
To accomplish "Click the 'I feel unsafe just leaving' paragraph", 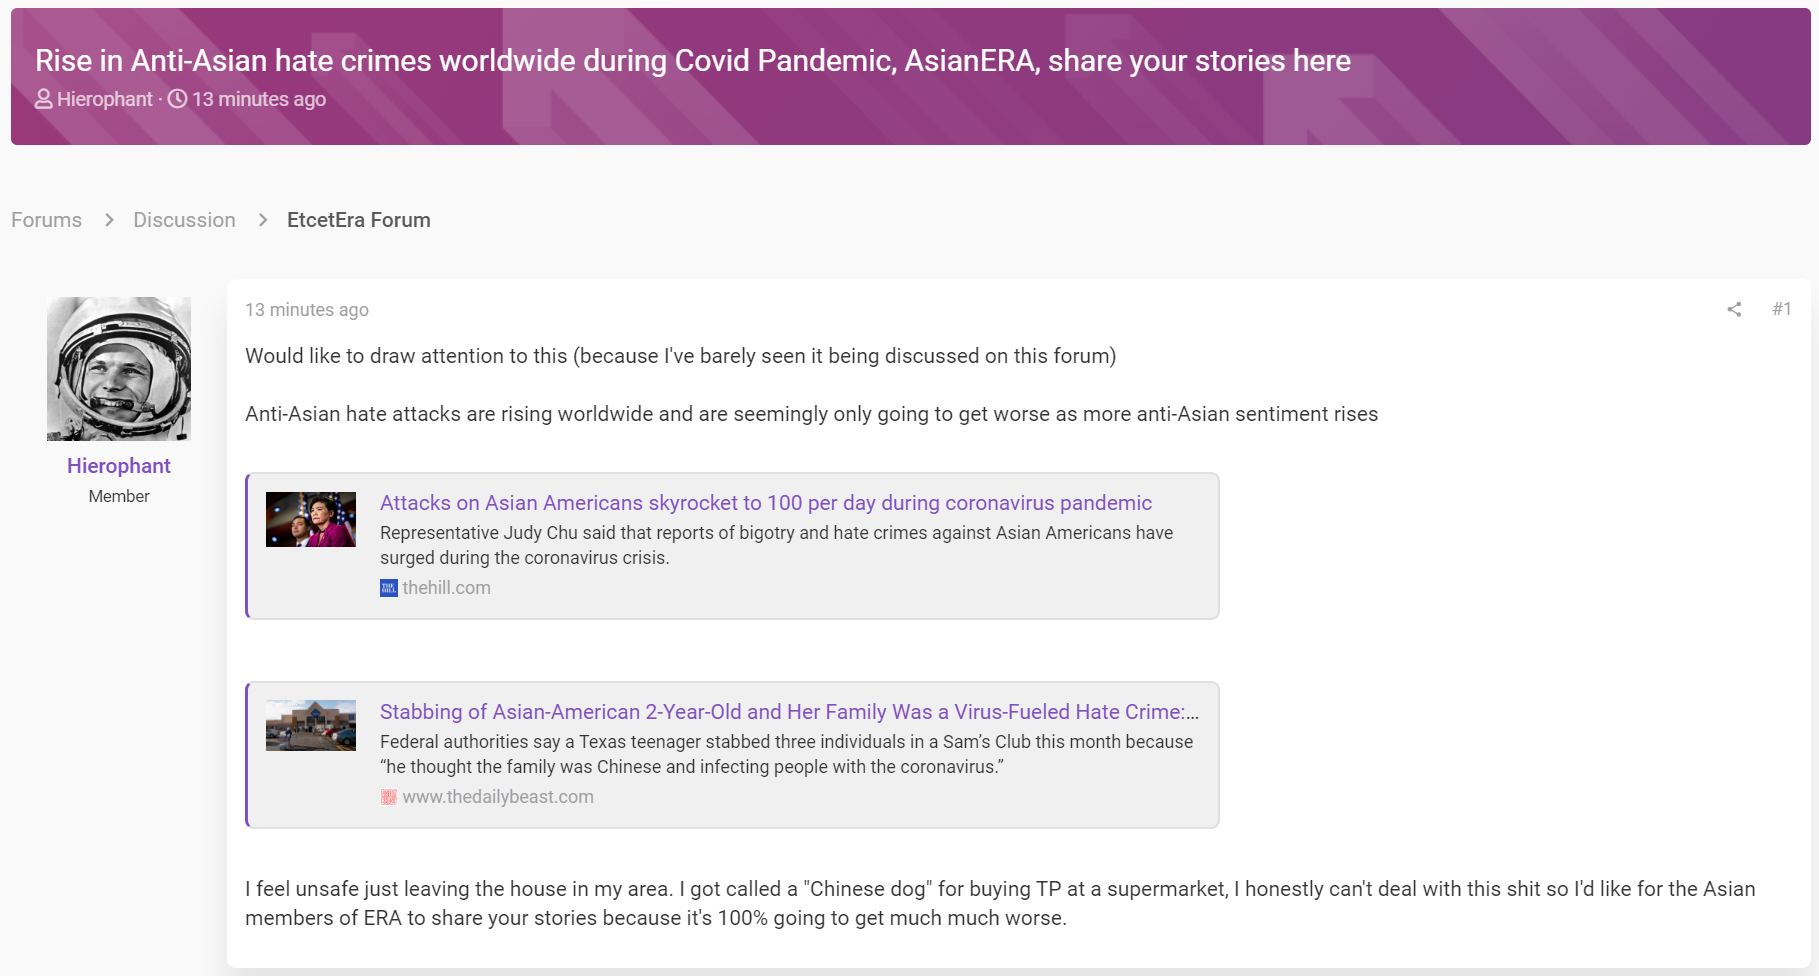I will 1000,903.
